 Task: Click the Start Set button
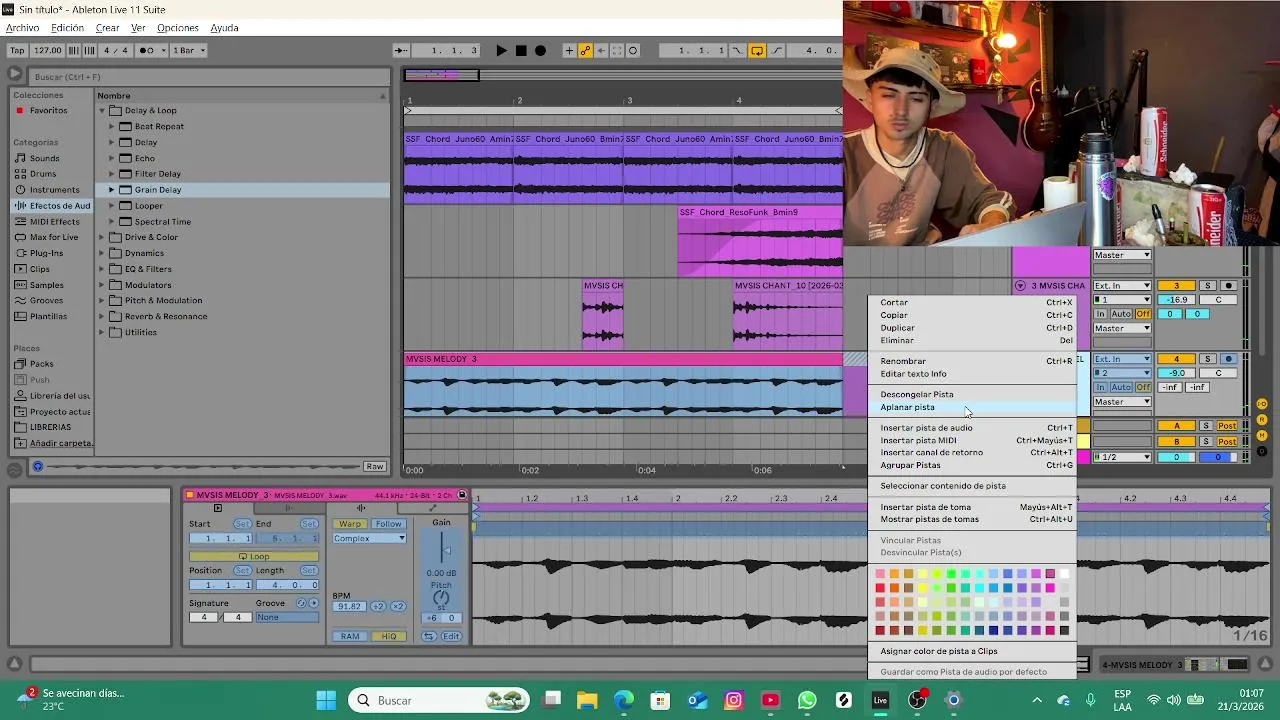[242, 524]
